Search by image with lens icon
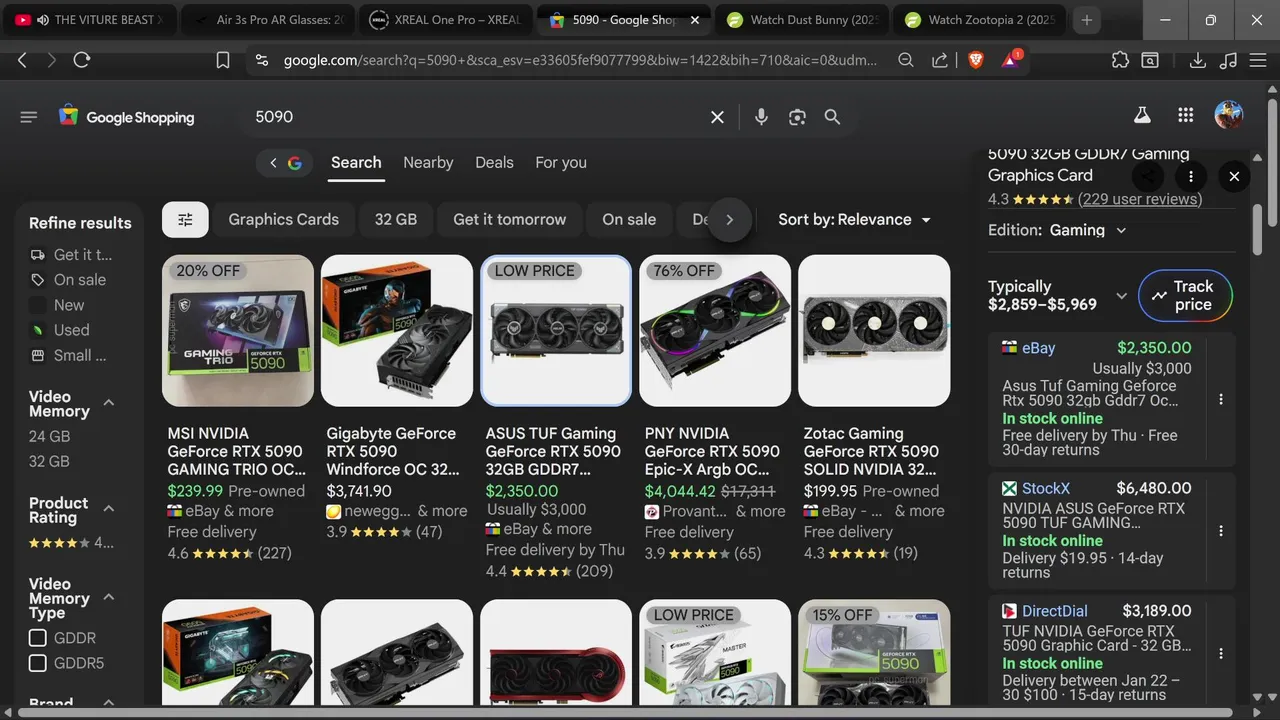 tap(797, 117)
